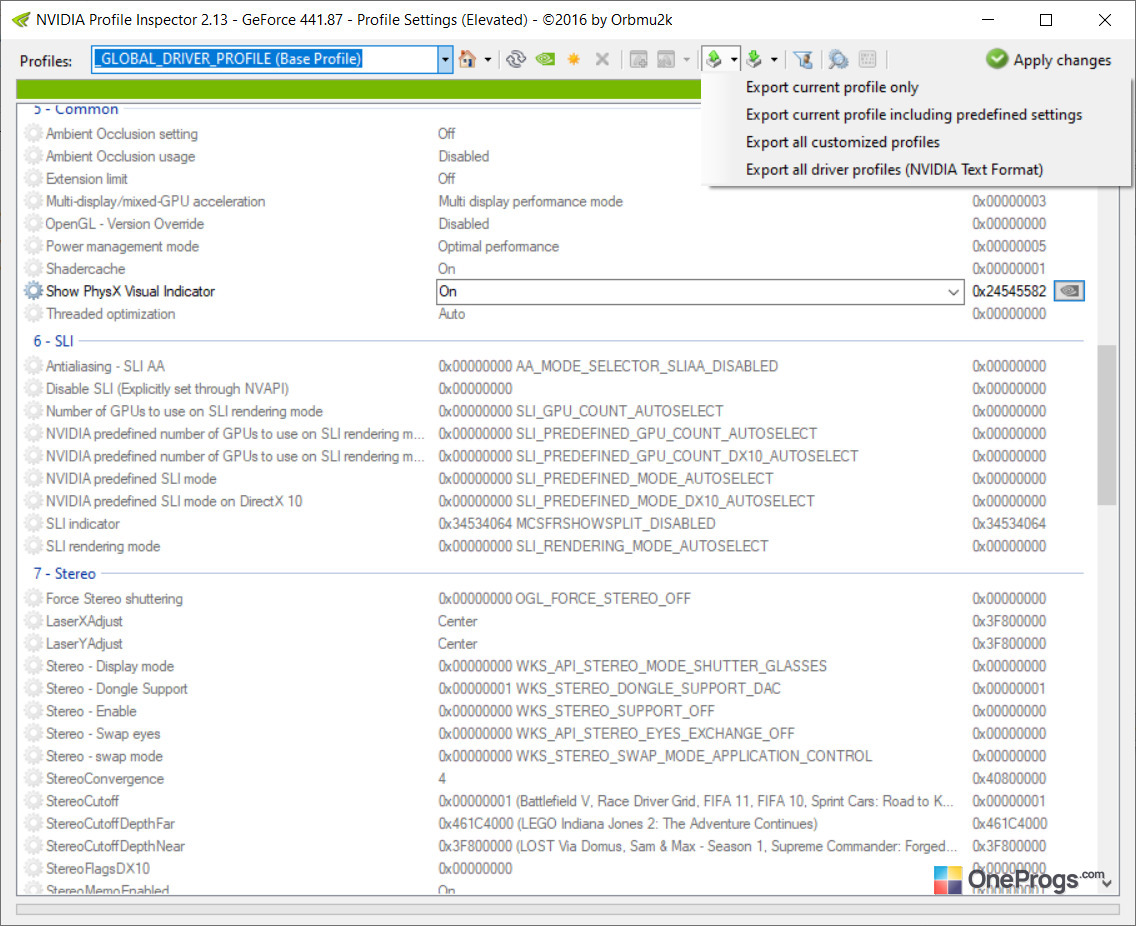Collapse the 7 - Stereo section header
1136x926 pixels.
click(64, 574)
